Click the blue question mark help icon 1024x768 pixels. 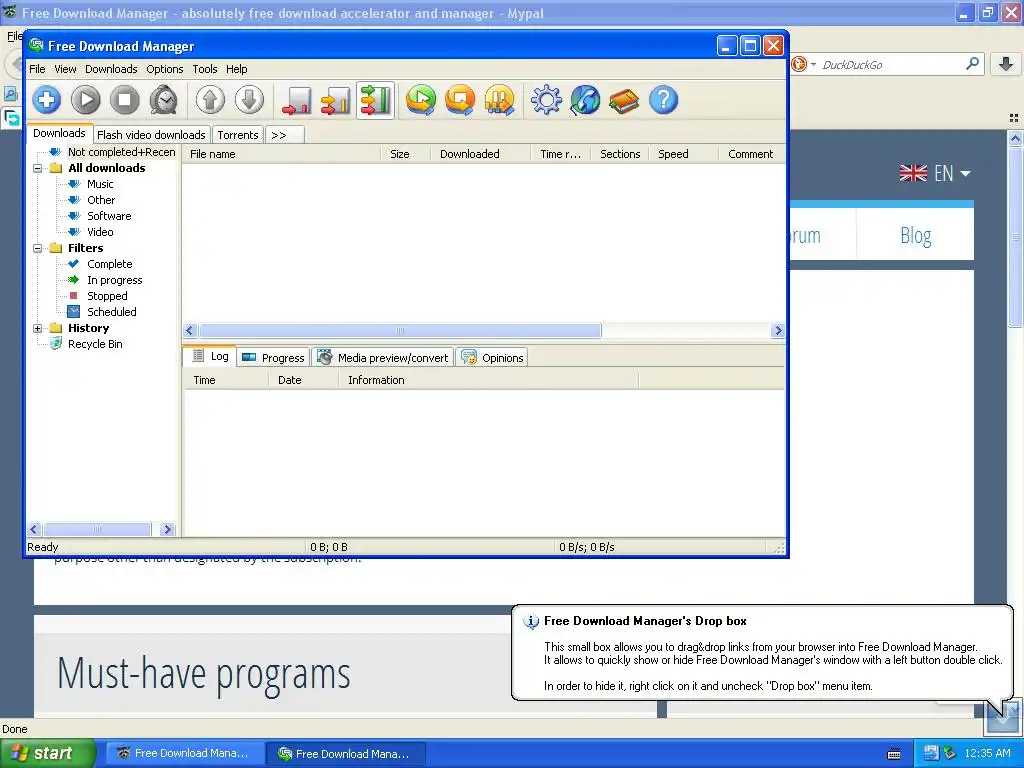(664, 100)
